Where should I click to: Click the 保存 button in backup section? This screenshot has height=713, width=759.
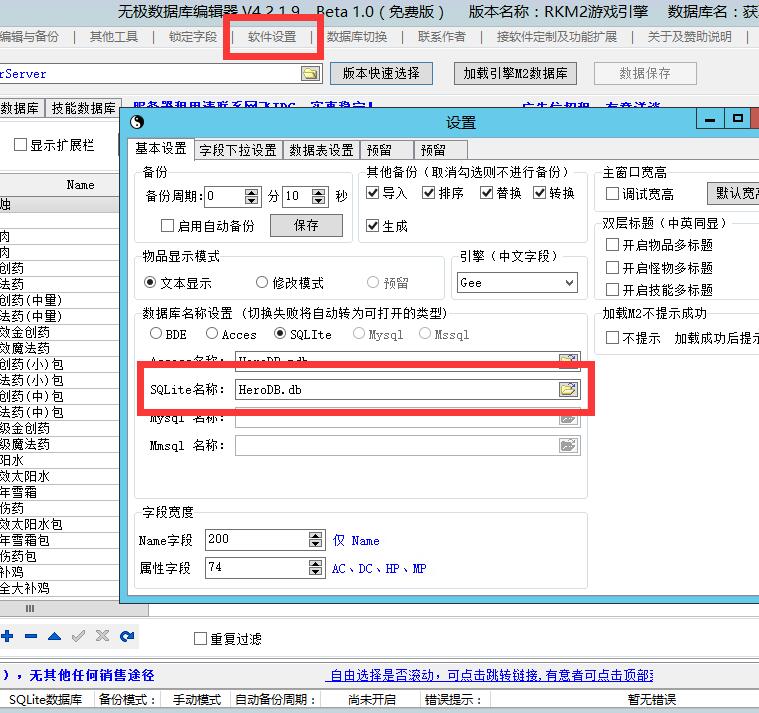click(x=306, y=226)
